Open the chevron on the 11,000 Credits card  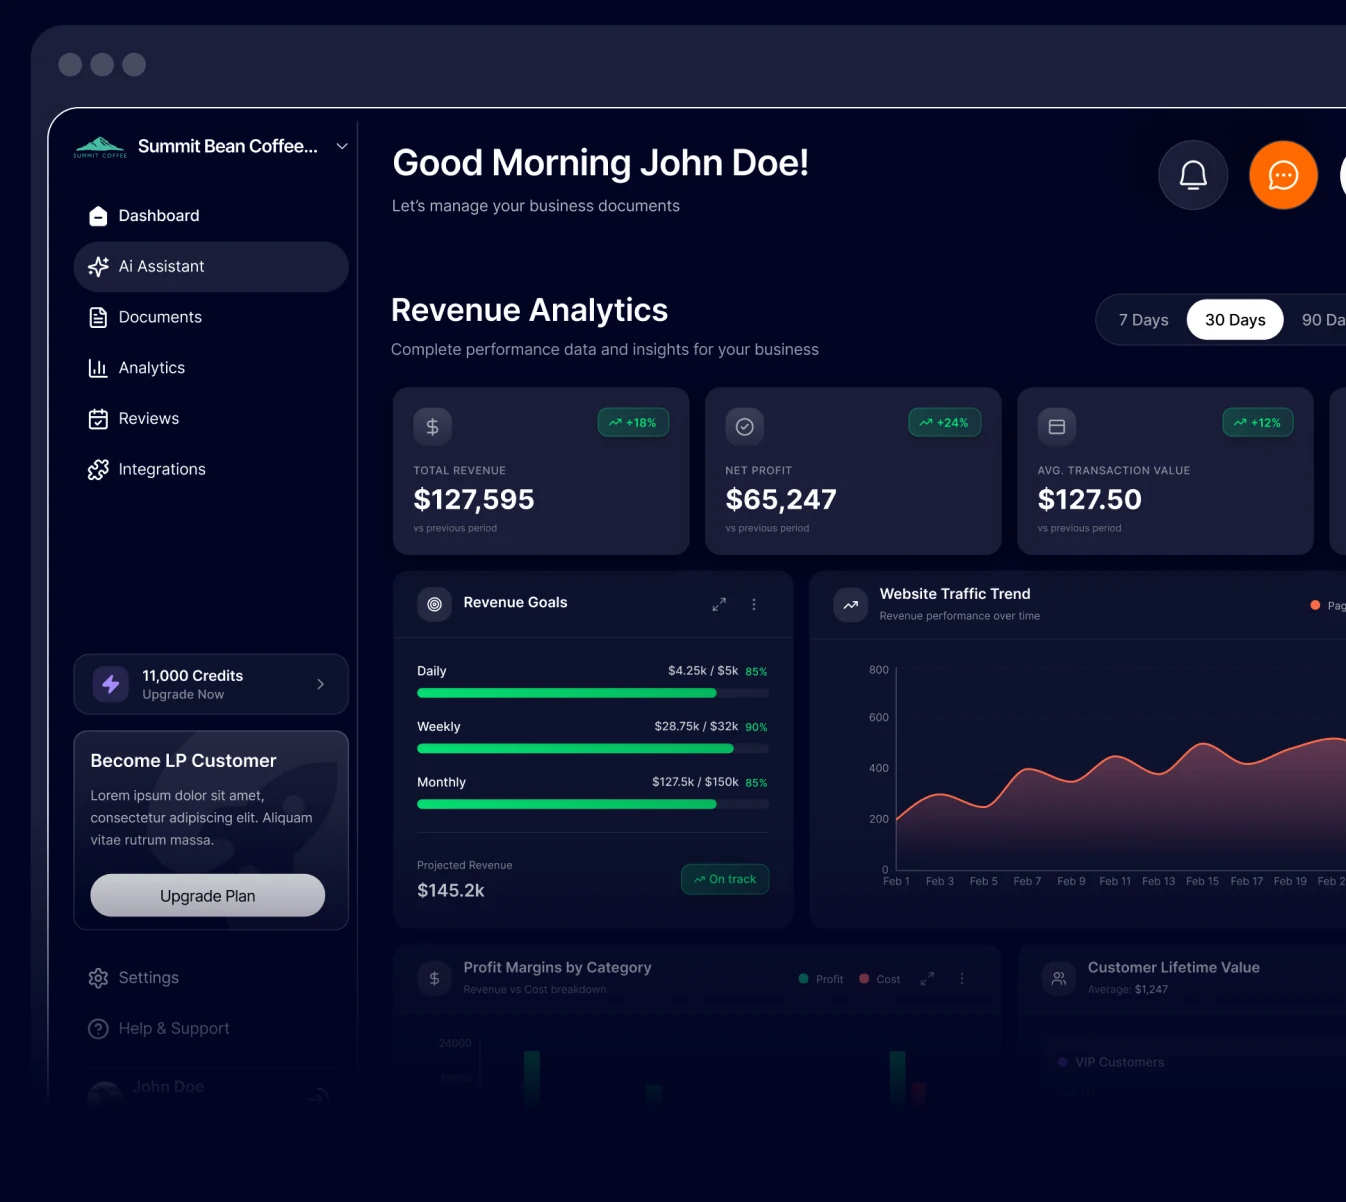[x=321, y=684]
